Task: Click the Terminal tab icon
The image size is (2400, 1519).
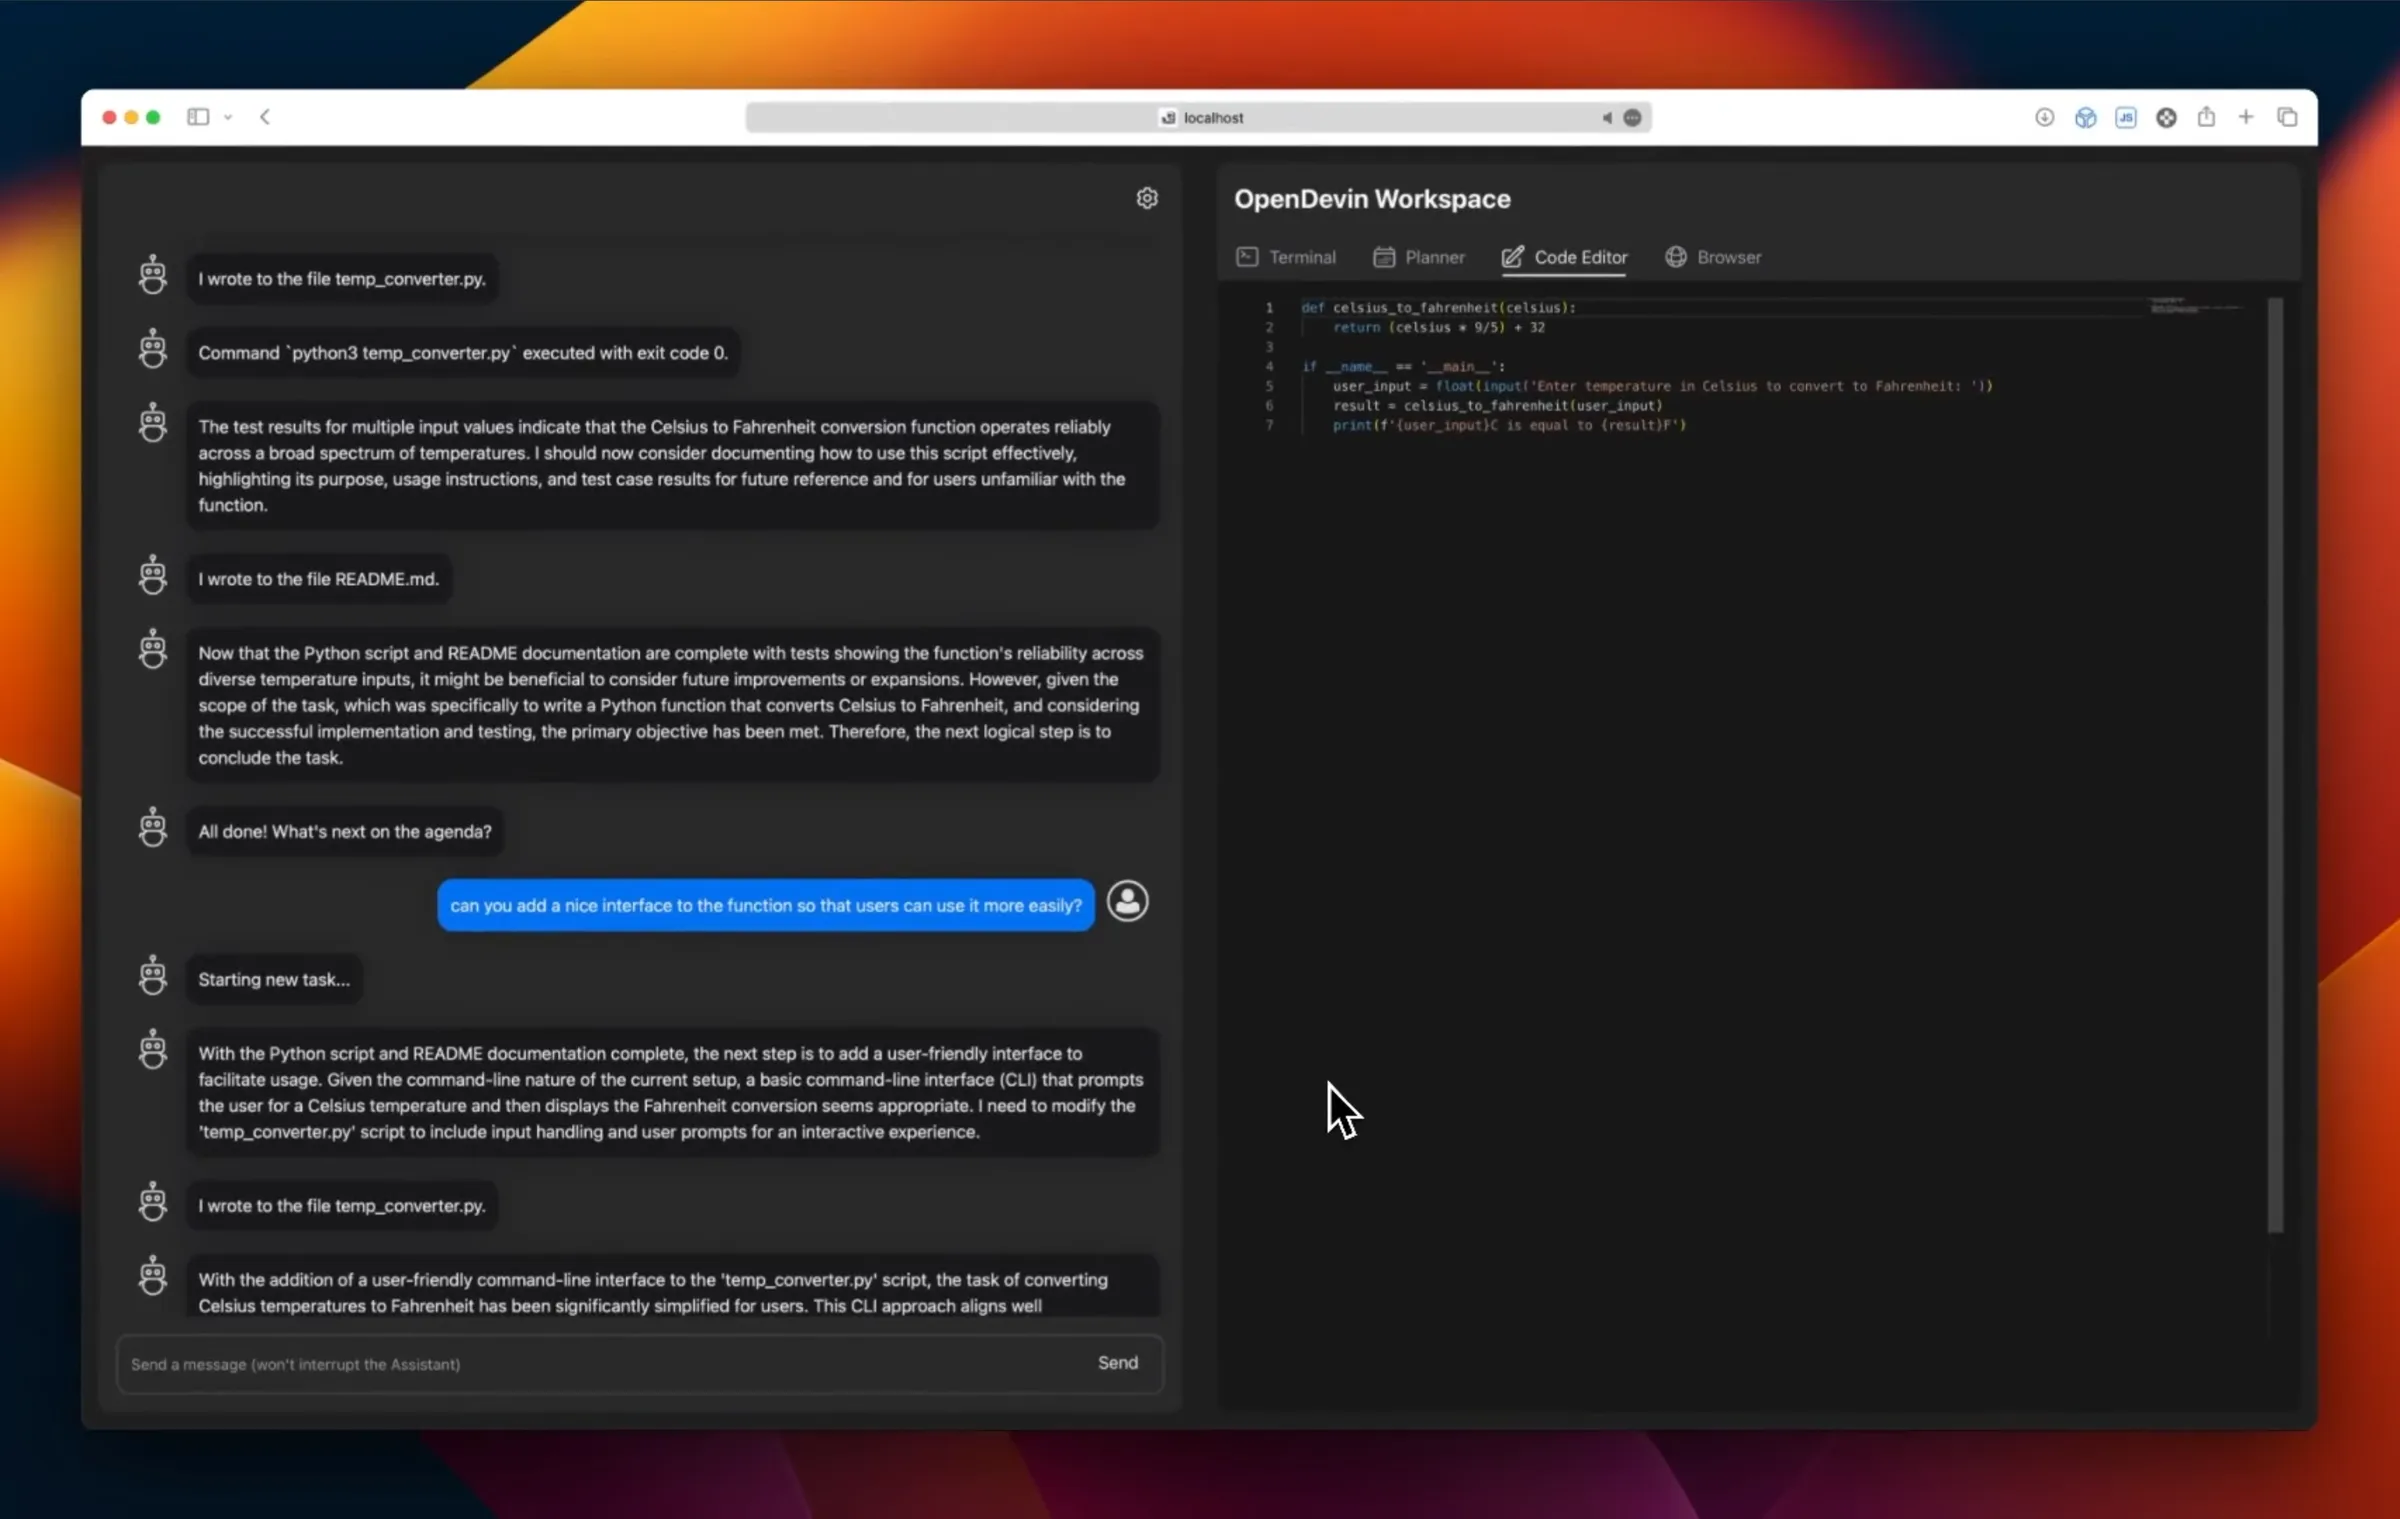Action: click(1247, 257)
